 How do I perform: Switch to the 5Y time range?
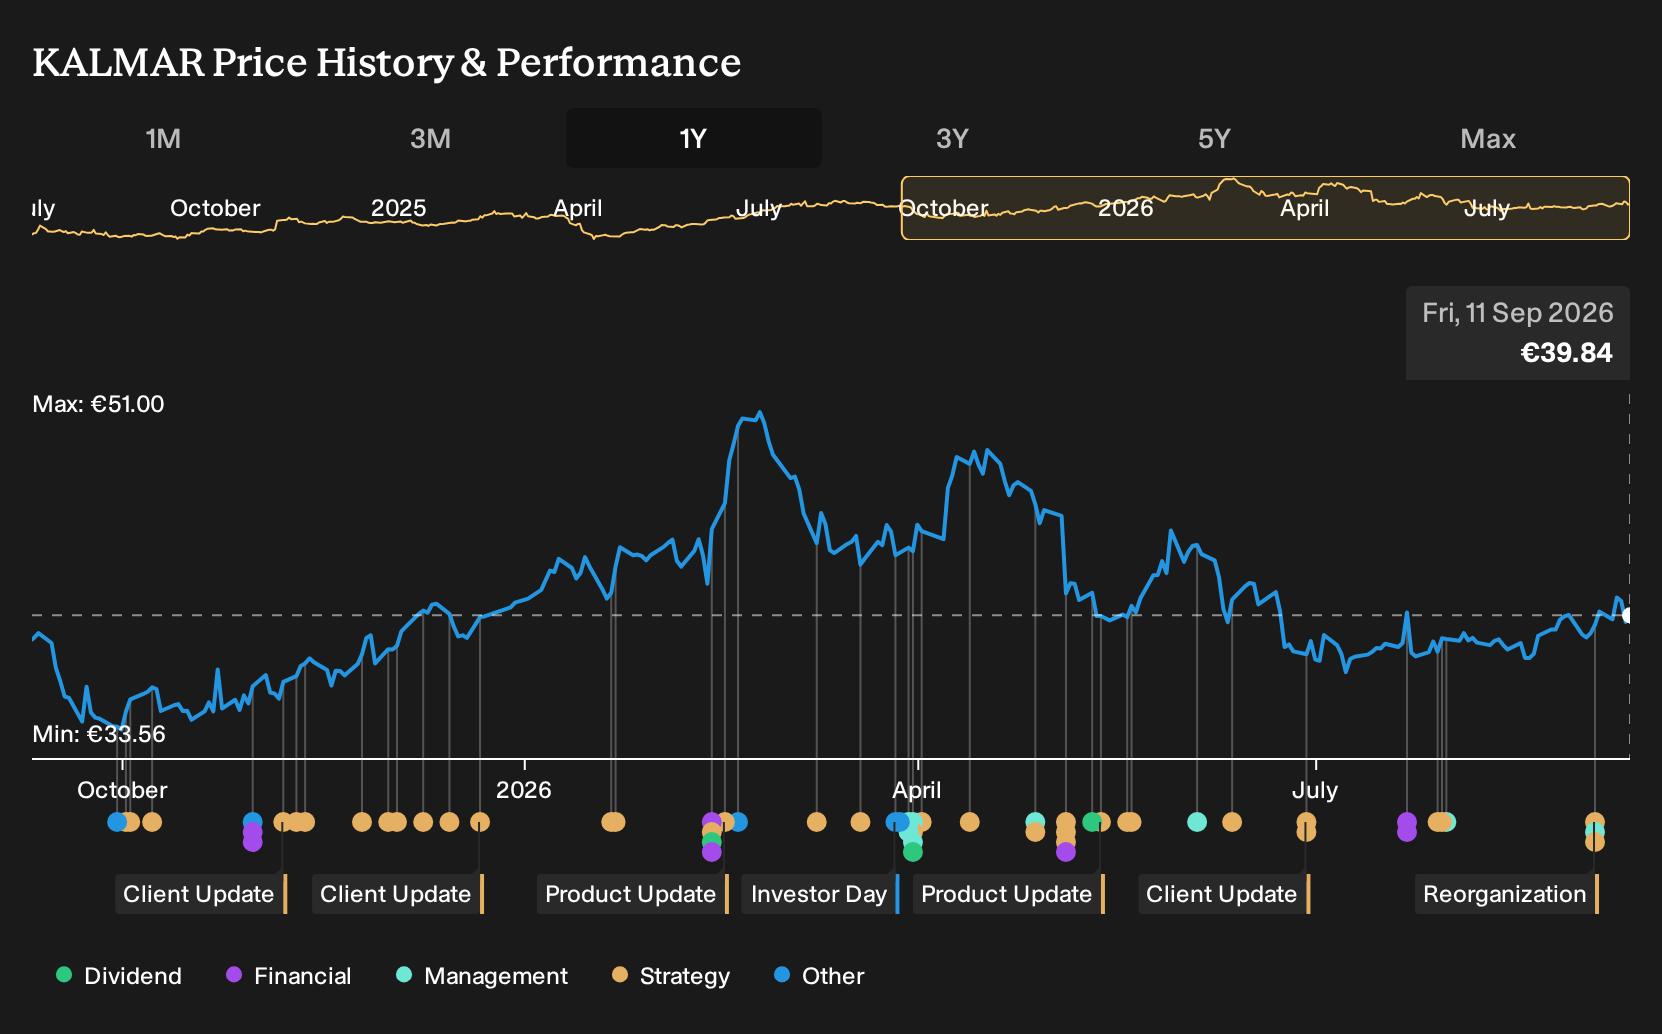coord(1214,138)
